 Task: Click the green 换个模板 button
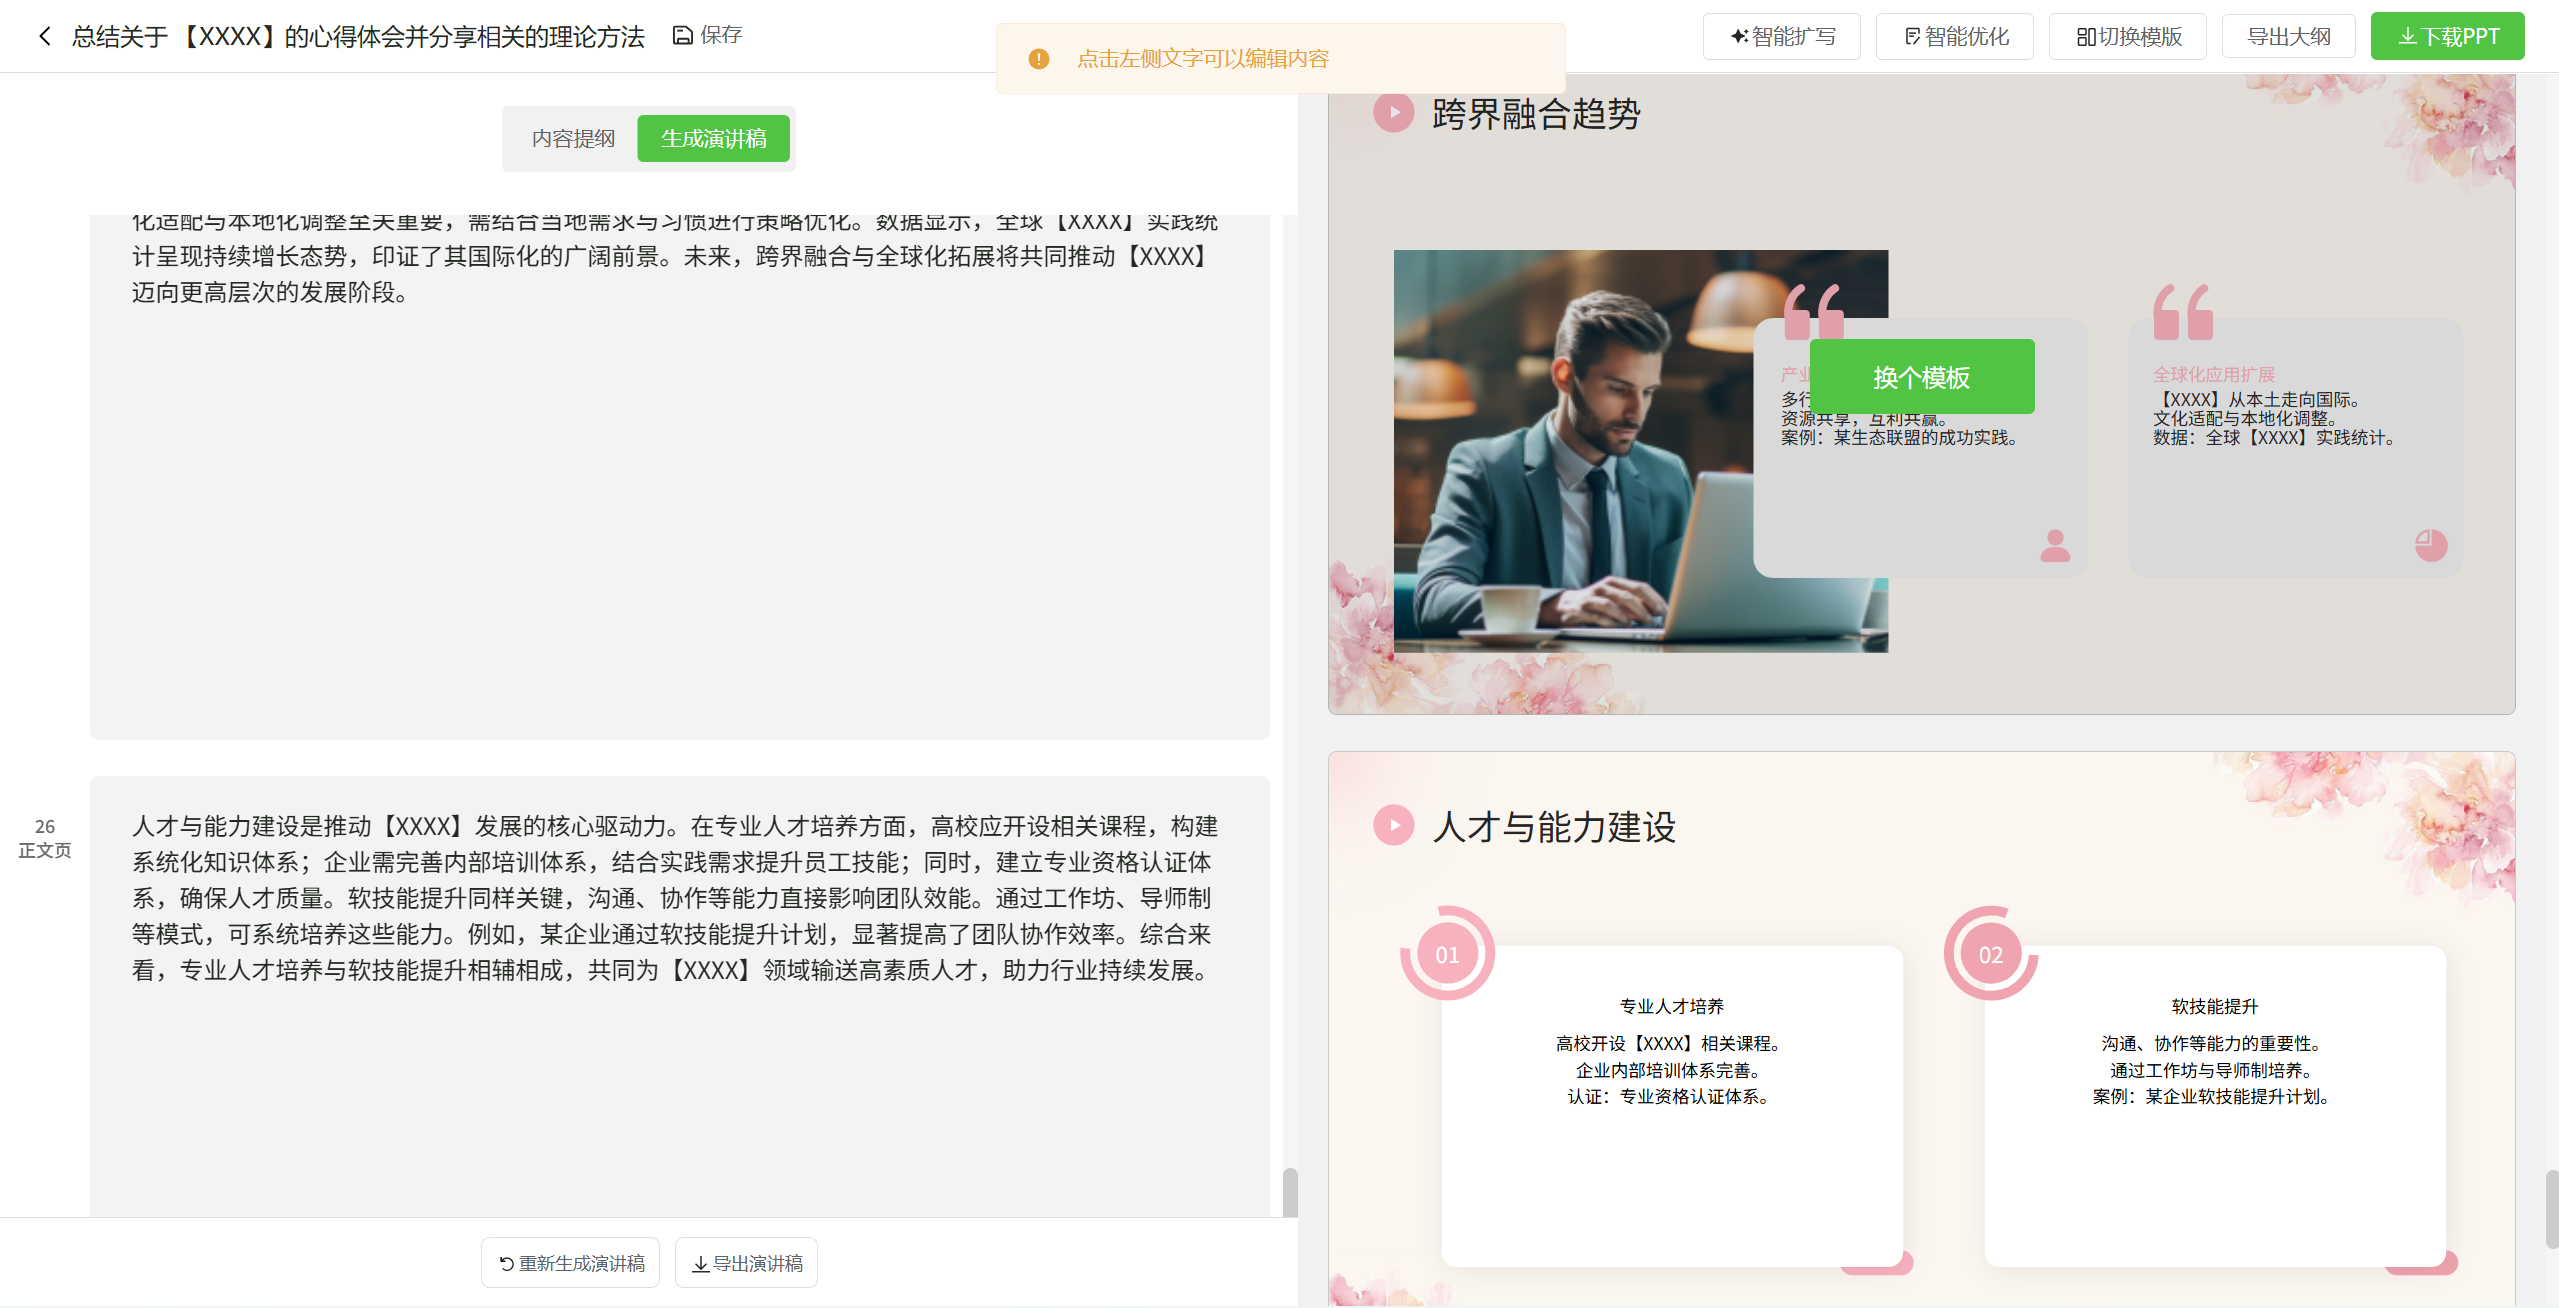click(x=1921, y=377)
